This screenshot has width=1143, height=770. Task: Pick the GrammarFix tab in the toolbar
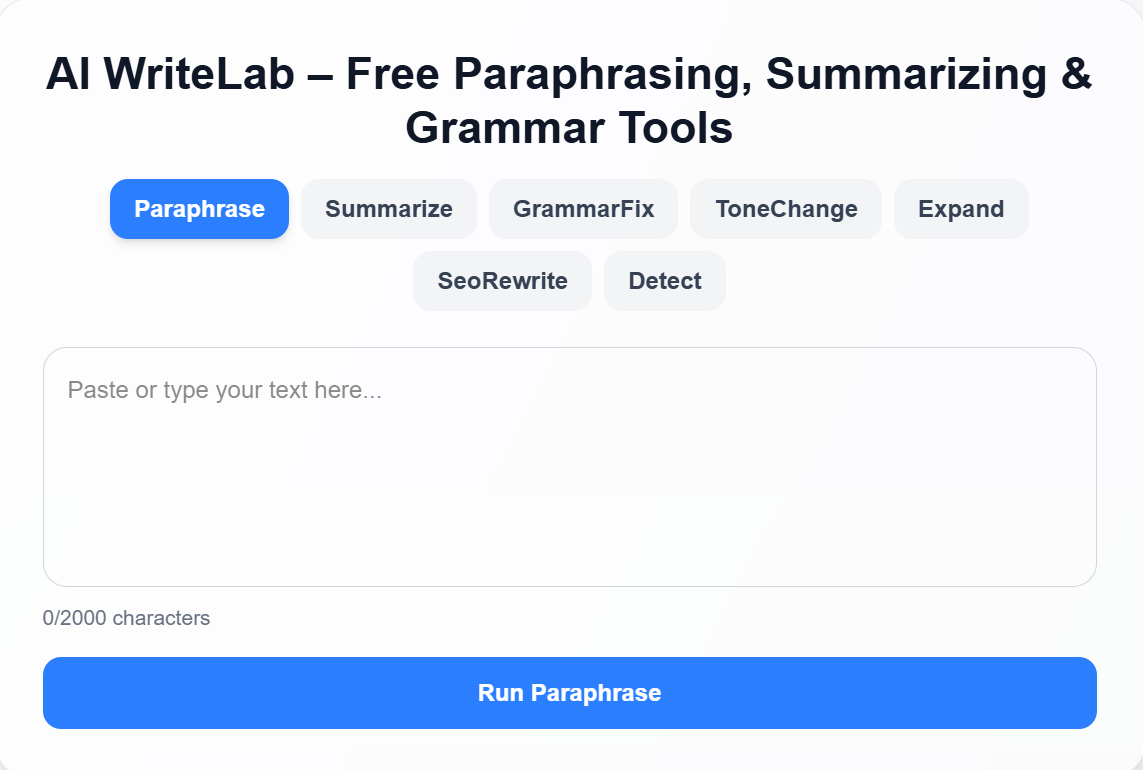(x=583, y=208)
